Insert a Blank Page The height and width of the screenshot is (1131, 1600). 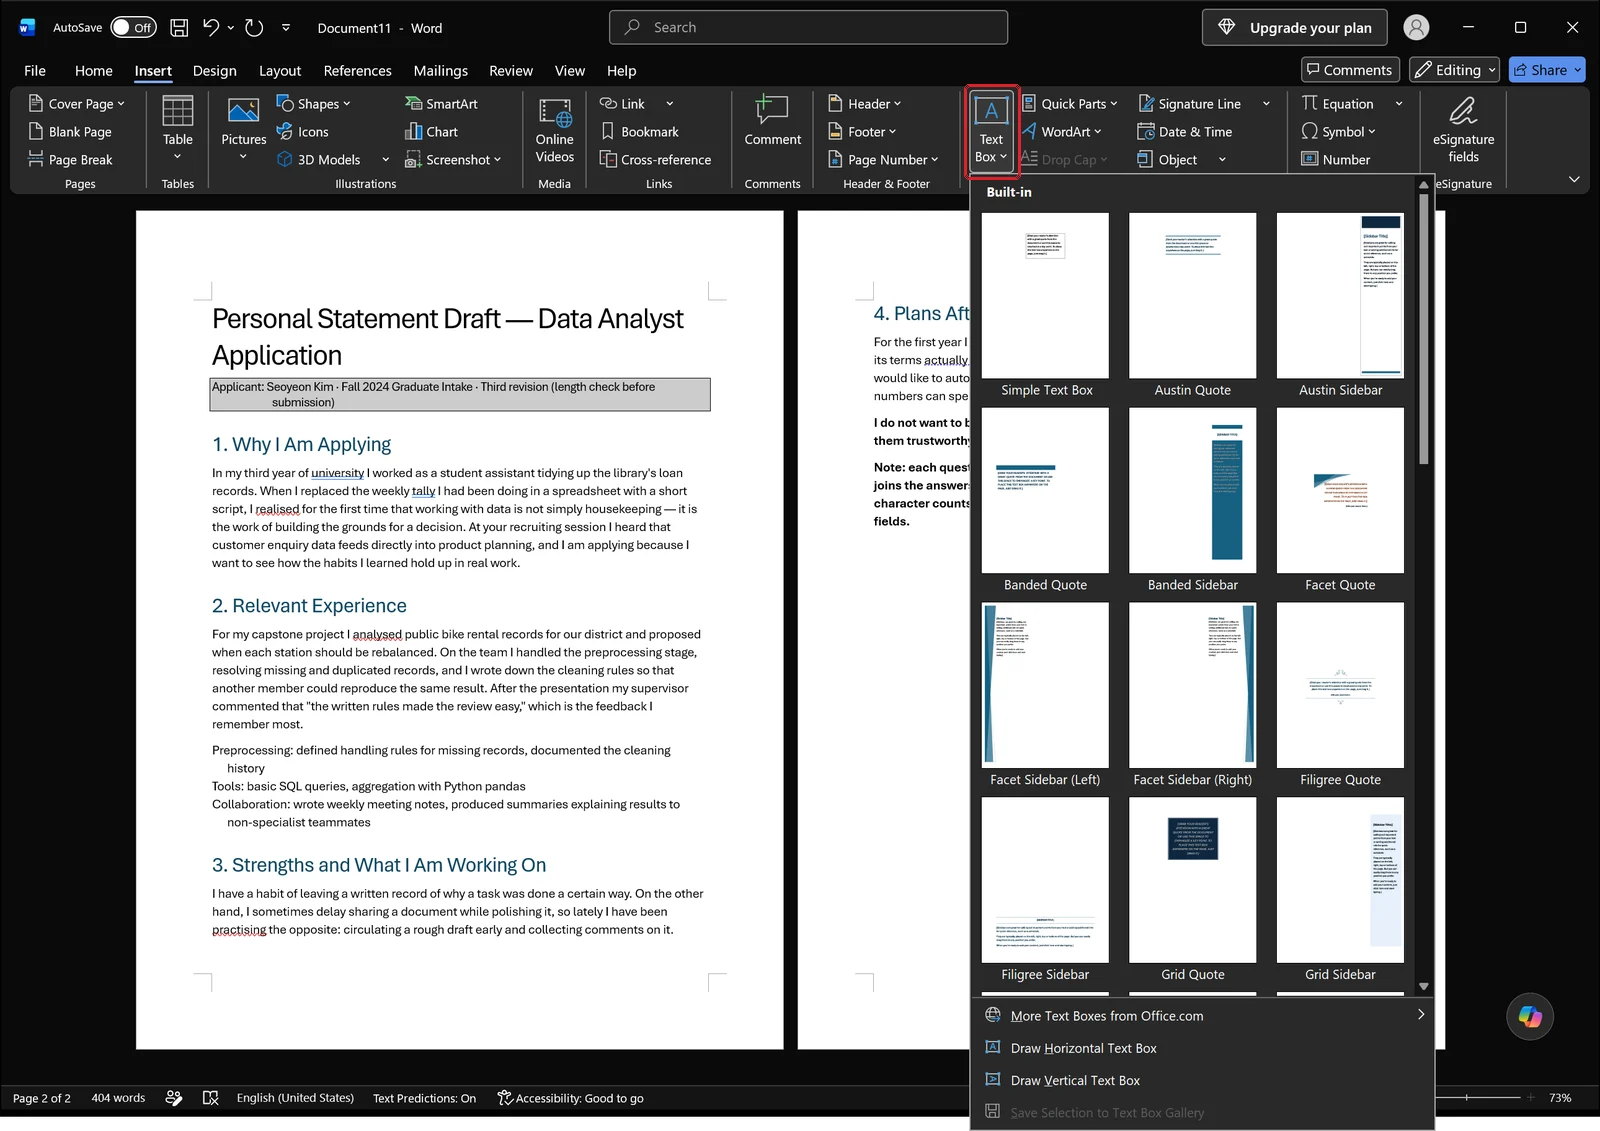click(70, 132)
